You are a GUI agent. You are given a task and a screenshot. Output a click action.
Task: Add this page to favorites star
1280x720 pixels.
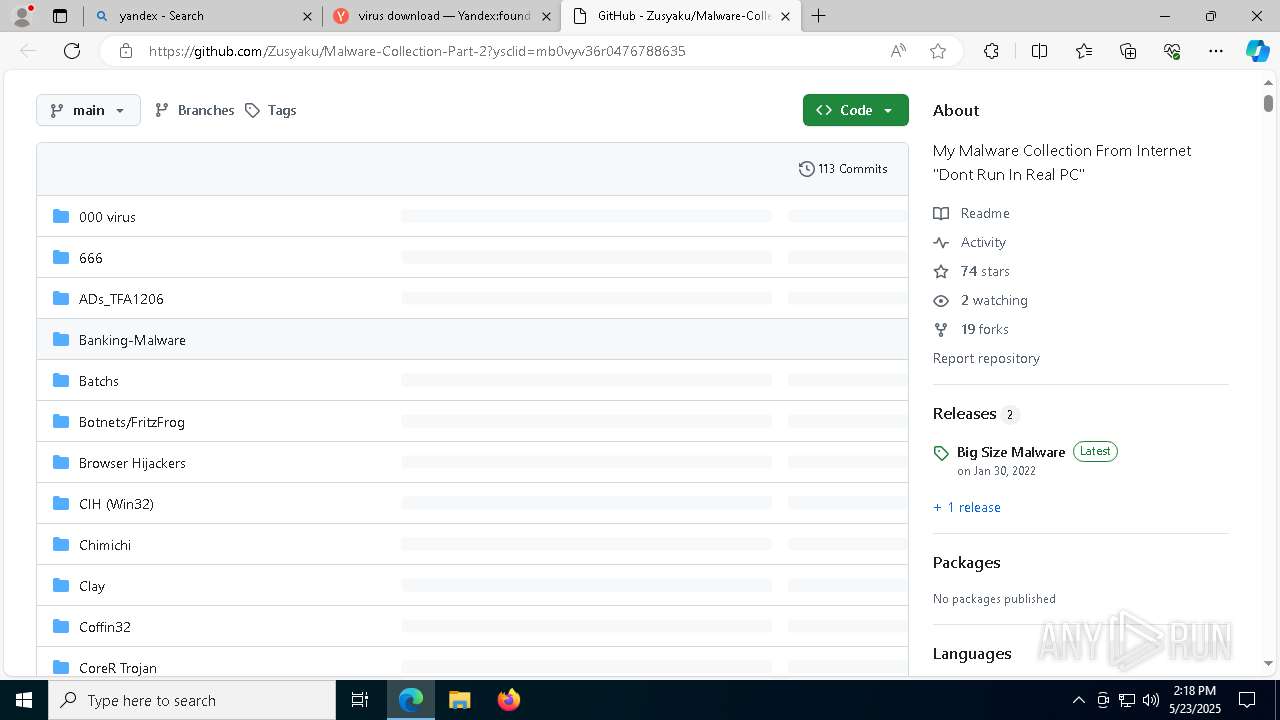click(938, 51)
